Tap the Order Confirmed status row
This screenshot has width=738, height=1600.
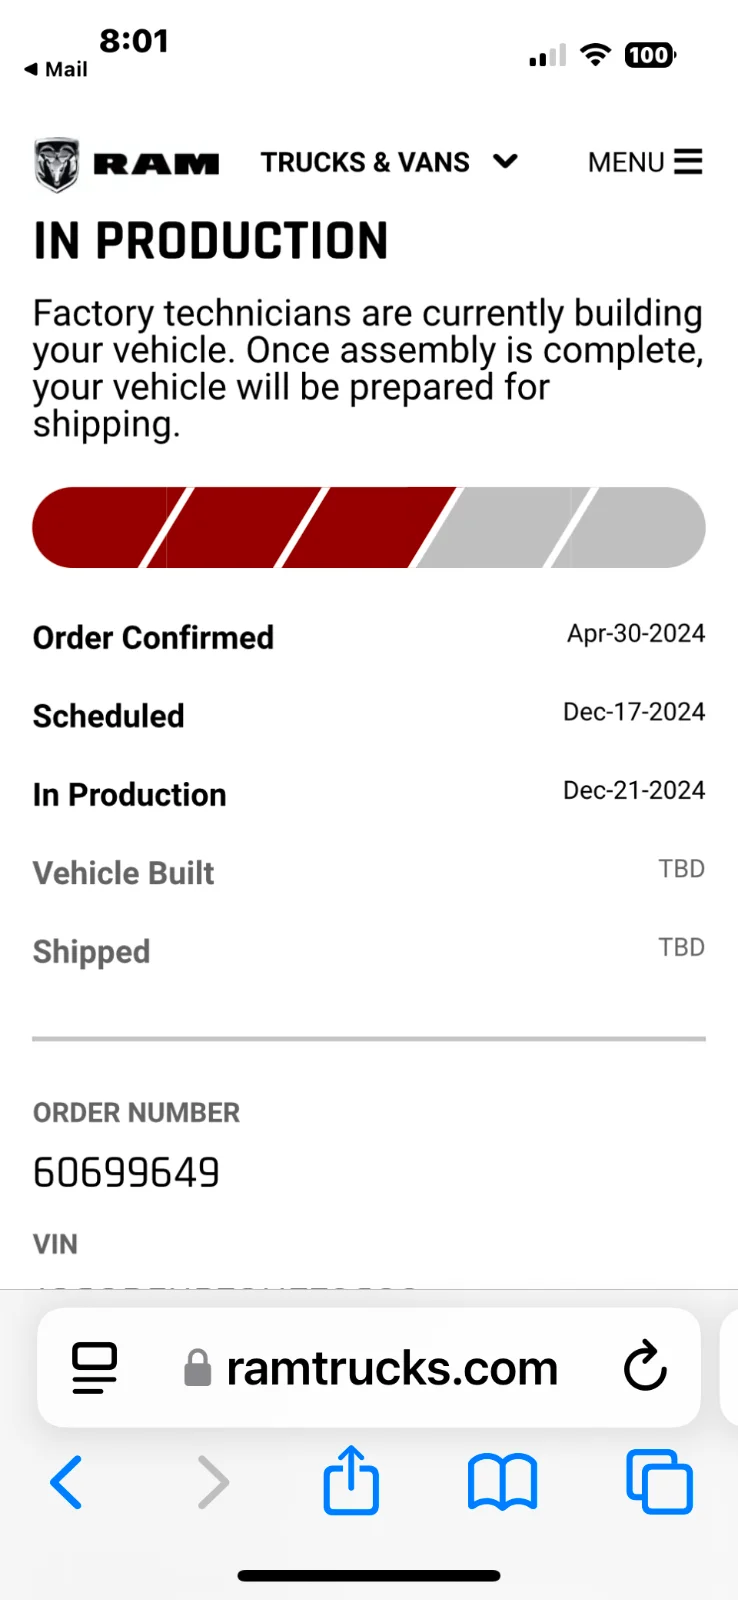pyautogui.click(x=369, y=636)
